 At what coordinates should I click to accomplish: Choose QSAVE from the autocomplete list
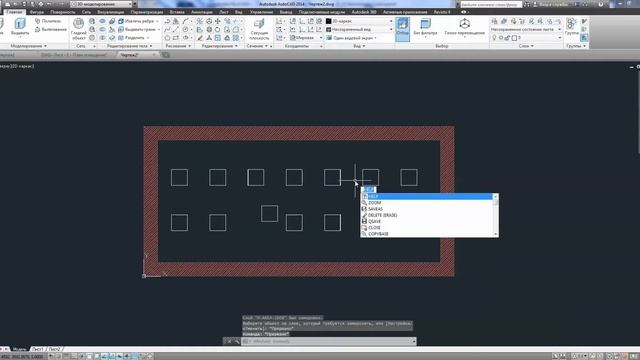click(427, 221)
